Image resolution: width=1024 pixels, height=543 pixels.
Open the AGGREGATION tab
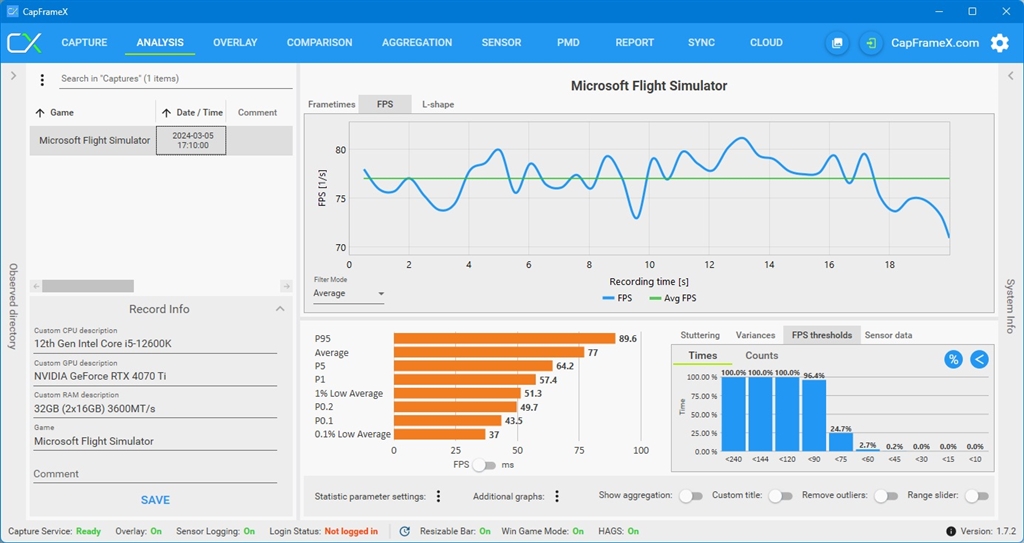[x=417, y=42]
